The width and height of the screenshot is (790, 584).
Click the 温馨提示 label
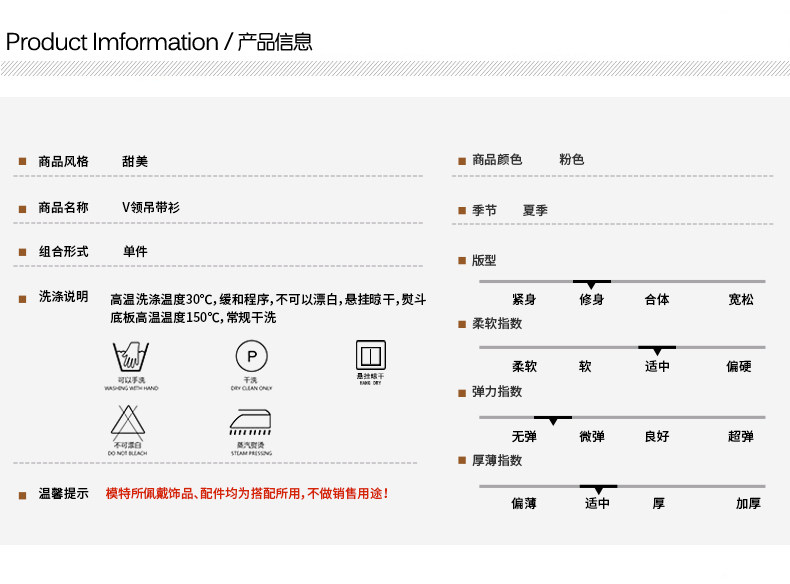[x=63, y=493]
